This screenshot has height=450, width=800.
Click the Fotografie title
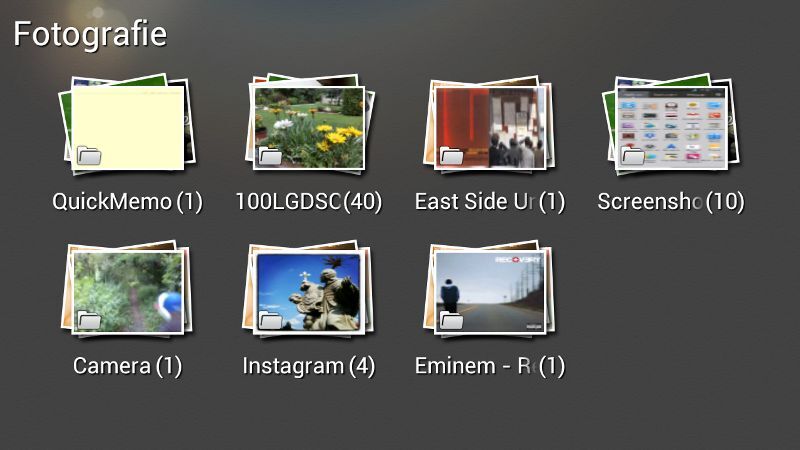90,35
